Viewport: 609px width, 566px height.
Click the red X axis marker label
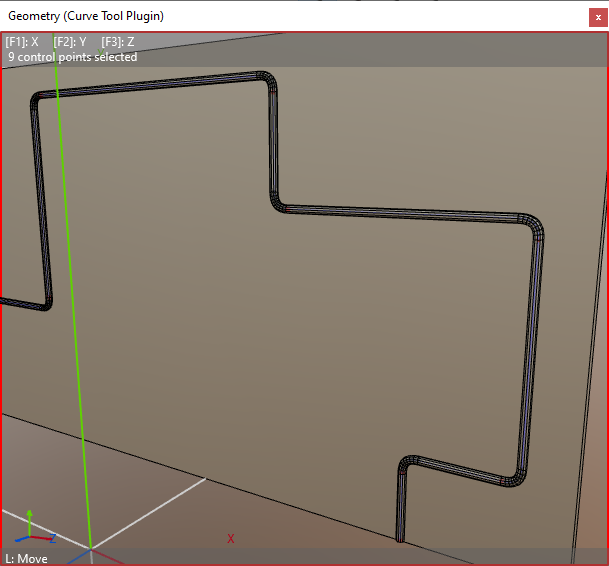pyautogui.click(x=231, y=538)
